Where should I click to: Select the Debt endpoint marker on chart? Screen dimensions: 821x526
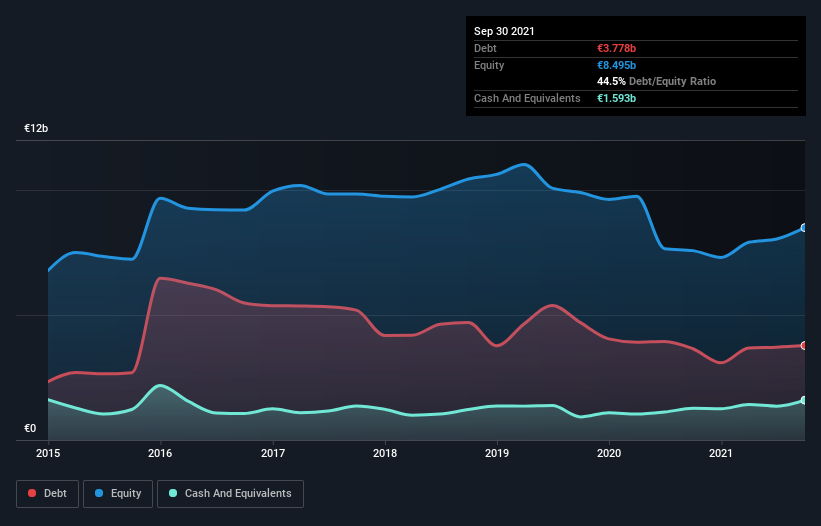(804, 345)
